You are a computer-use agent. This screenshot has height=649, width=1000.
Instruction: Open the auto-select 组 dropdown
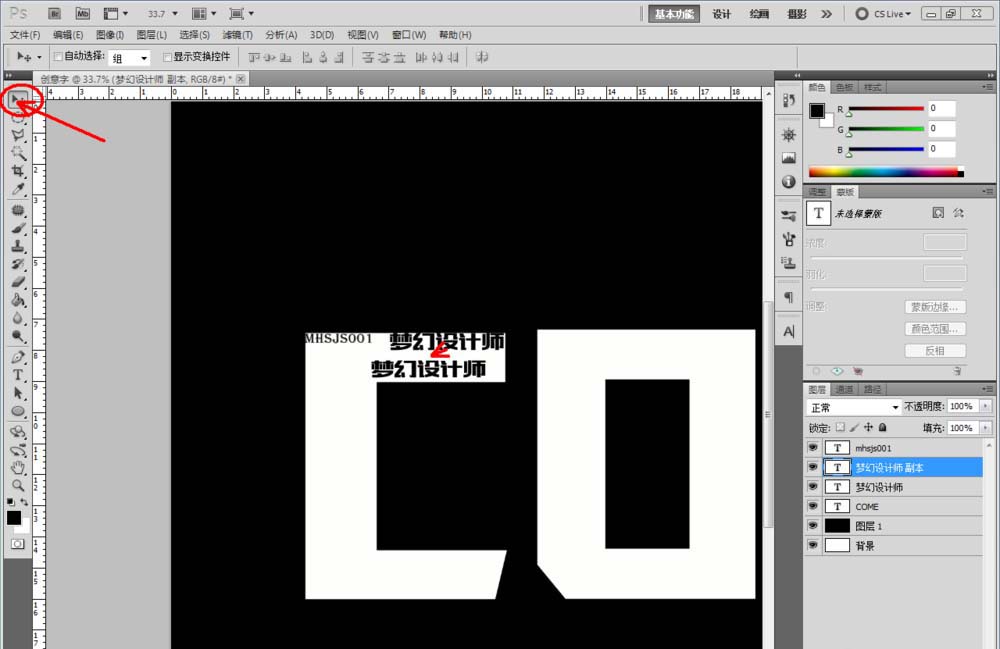129,58
